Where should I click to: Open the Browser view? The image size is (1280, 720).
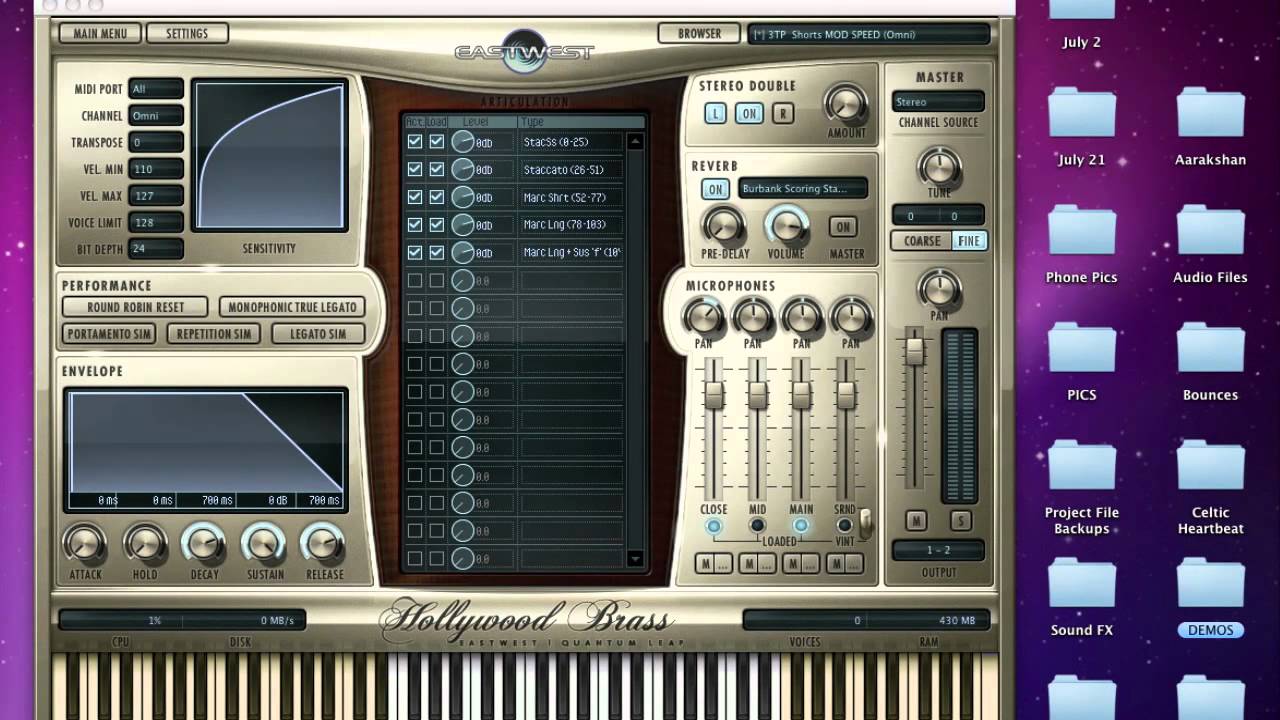point(699,34)
